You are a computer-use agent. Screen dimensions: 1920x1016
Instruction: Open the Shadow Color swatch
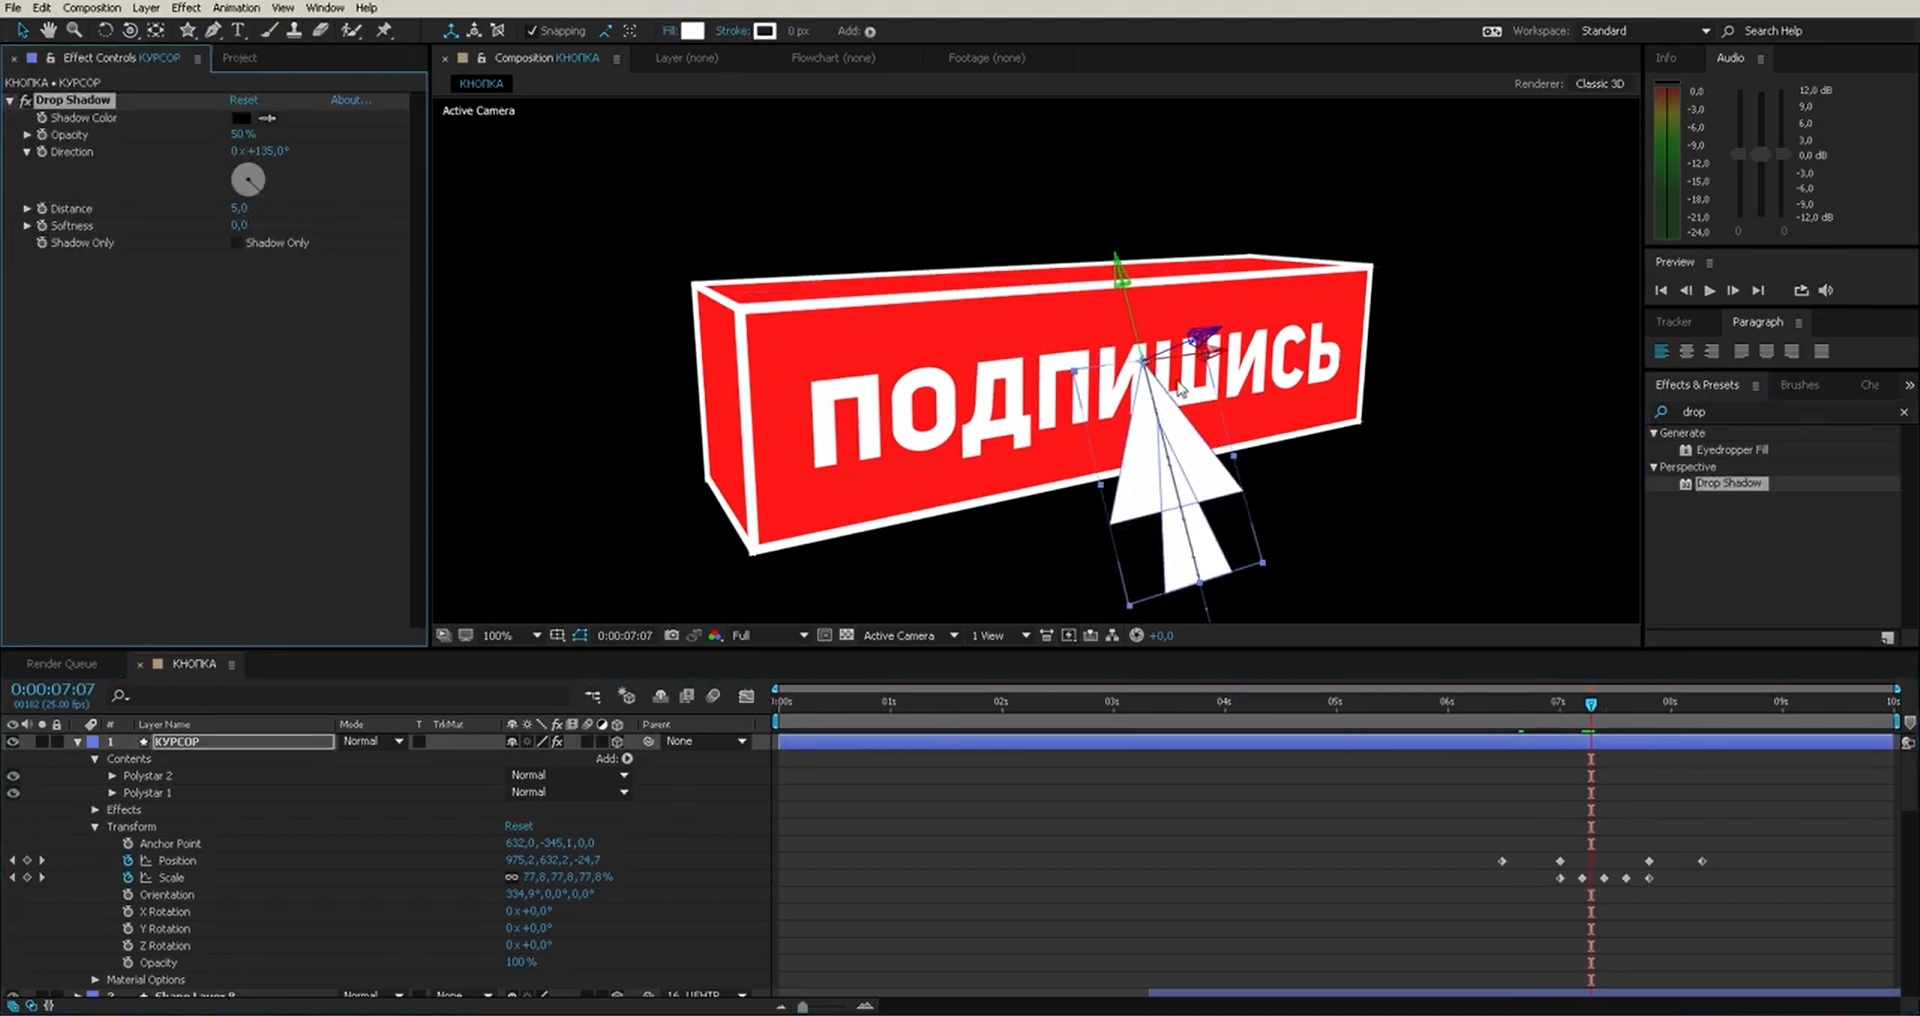tap(241, 117)
